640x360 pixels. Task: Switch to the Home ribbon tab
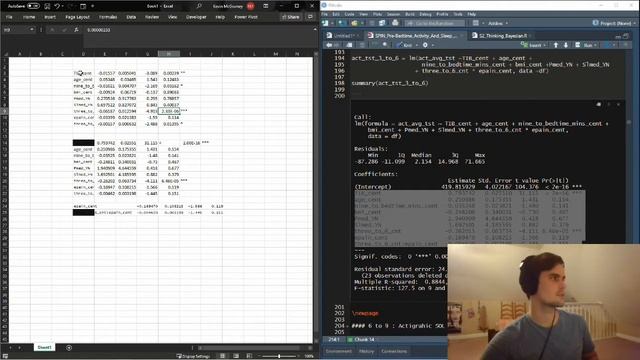pyautogui.click(x=29, y=17)
